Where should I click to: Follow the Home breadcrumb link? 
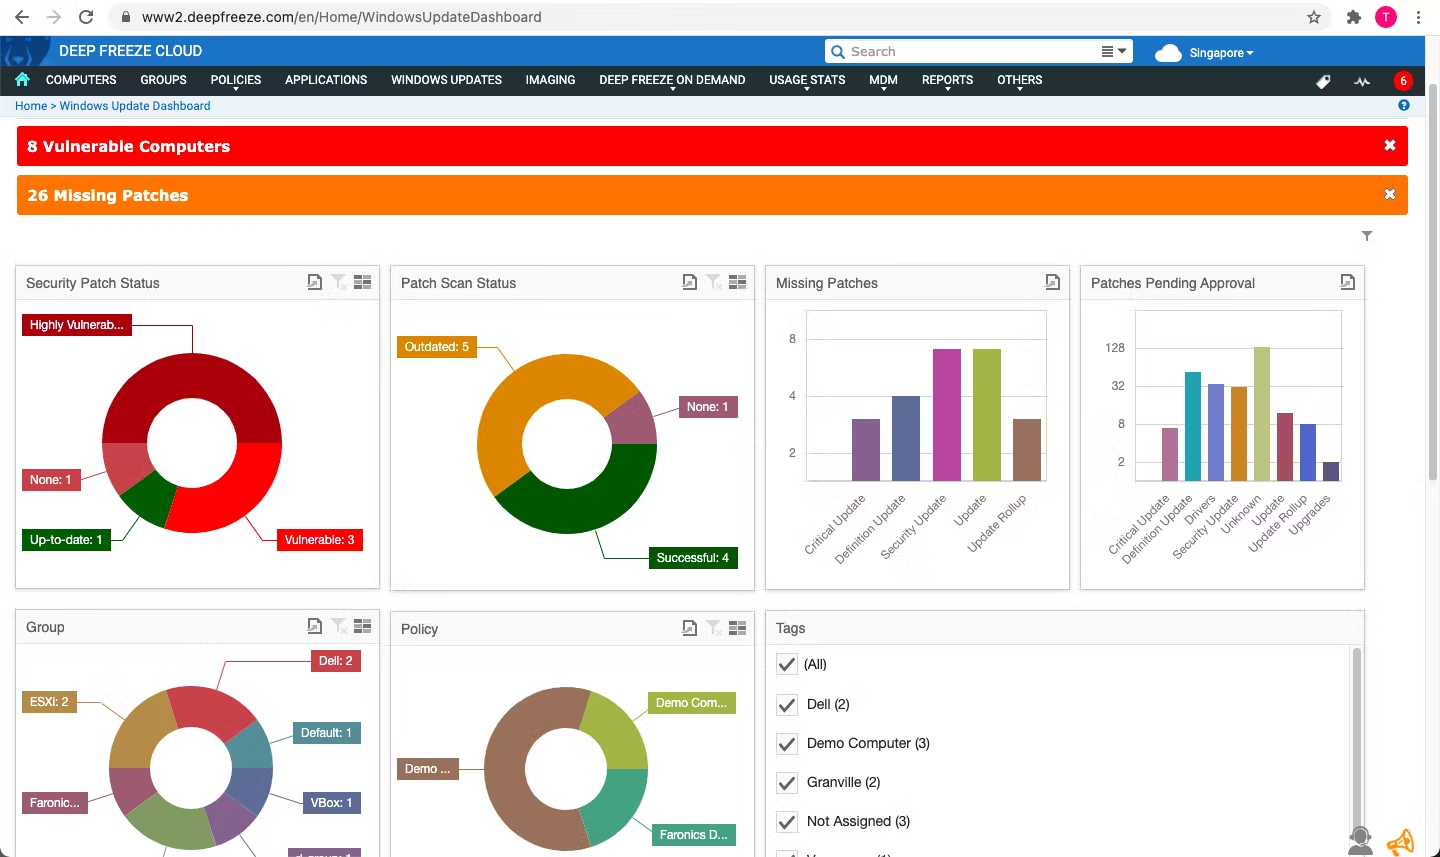(31, 106)
